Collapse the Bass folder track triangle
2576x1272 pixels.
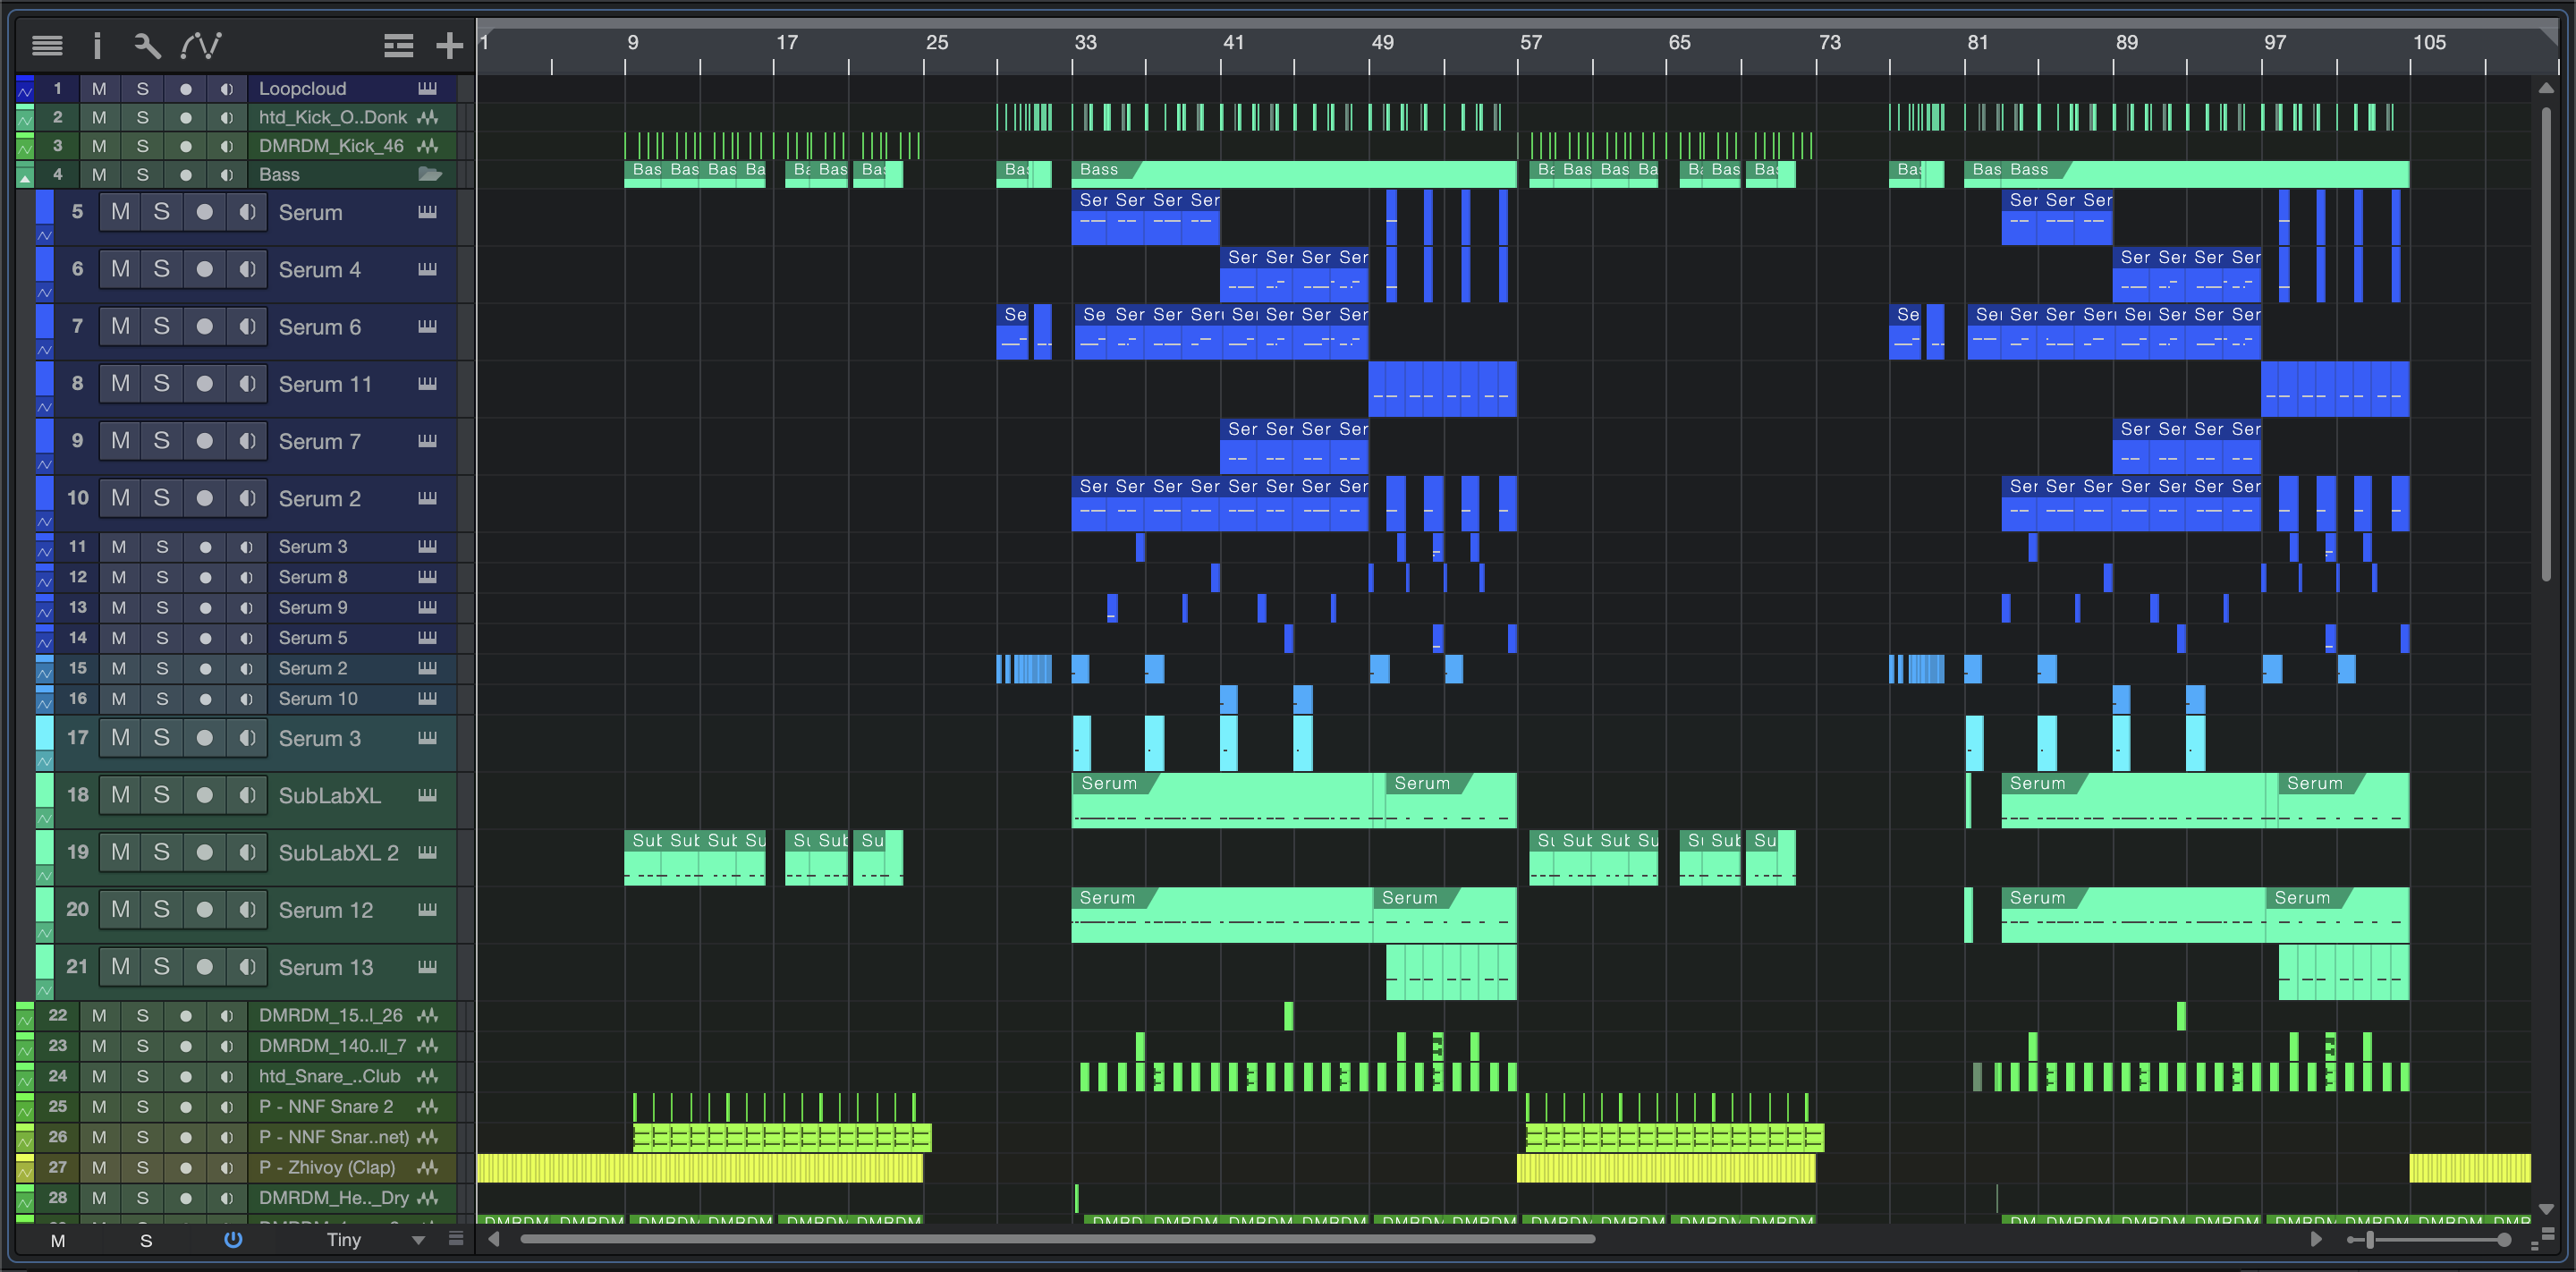(x=25, y=177)
